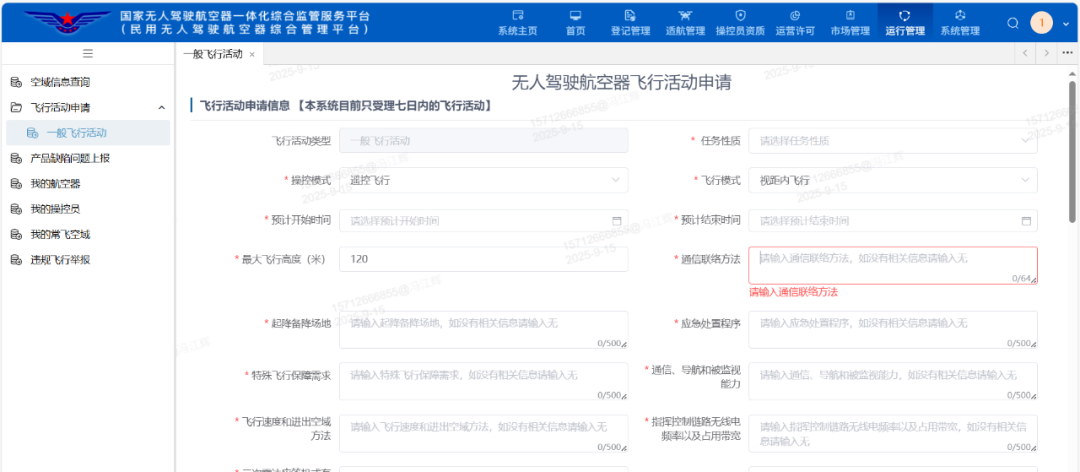Focus the 通信联络方法 text area
Viewport: 1080px width, 472px height.
pos(893,265)
